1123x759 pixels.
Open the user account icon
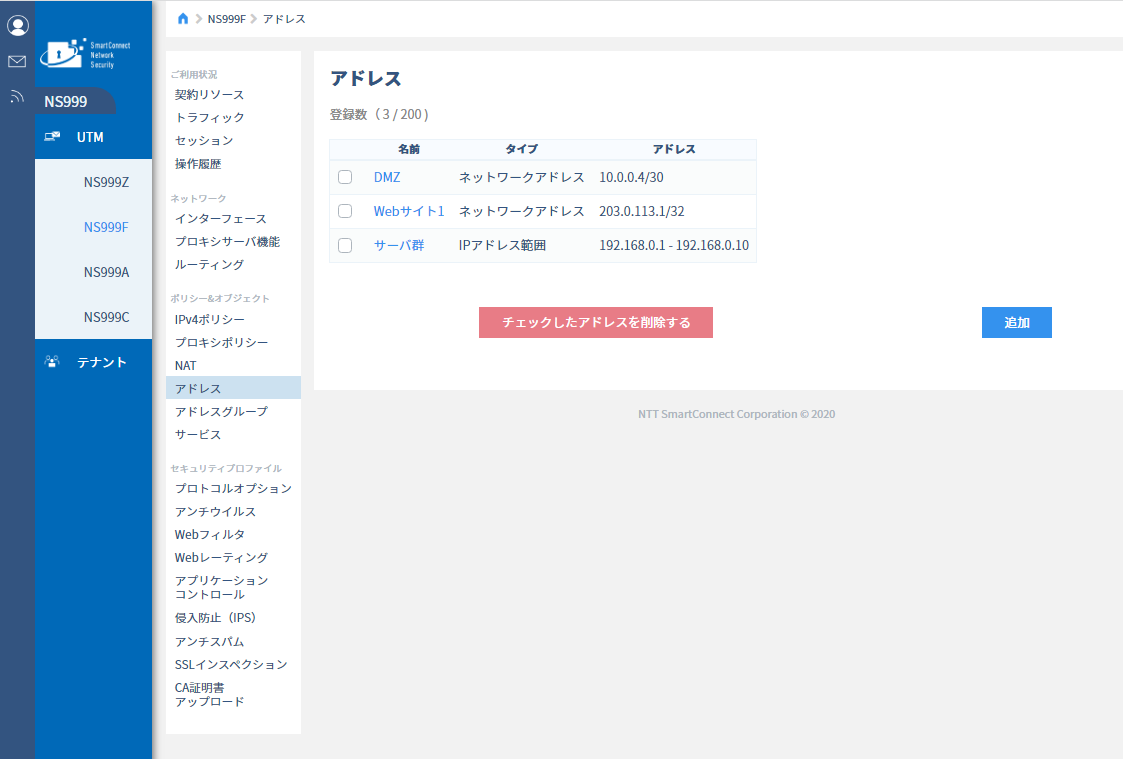(x=17, y=26)
